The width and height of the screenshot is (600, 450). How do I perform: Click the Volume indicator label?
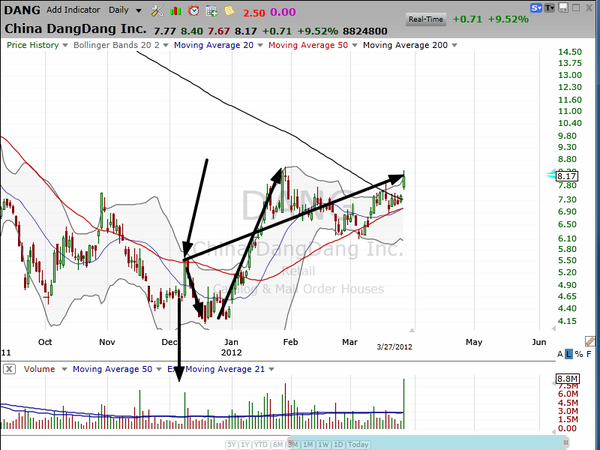(x=39, y=369)
